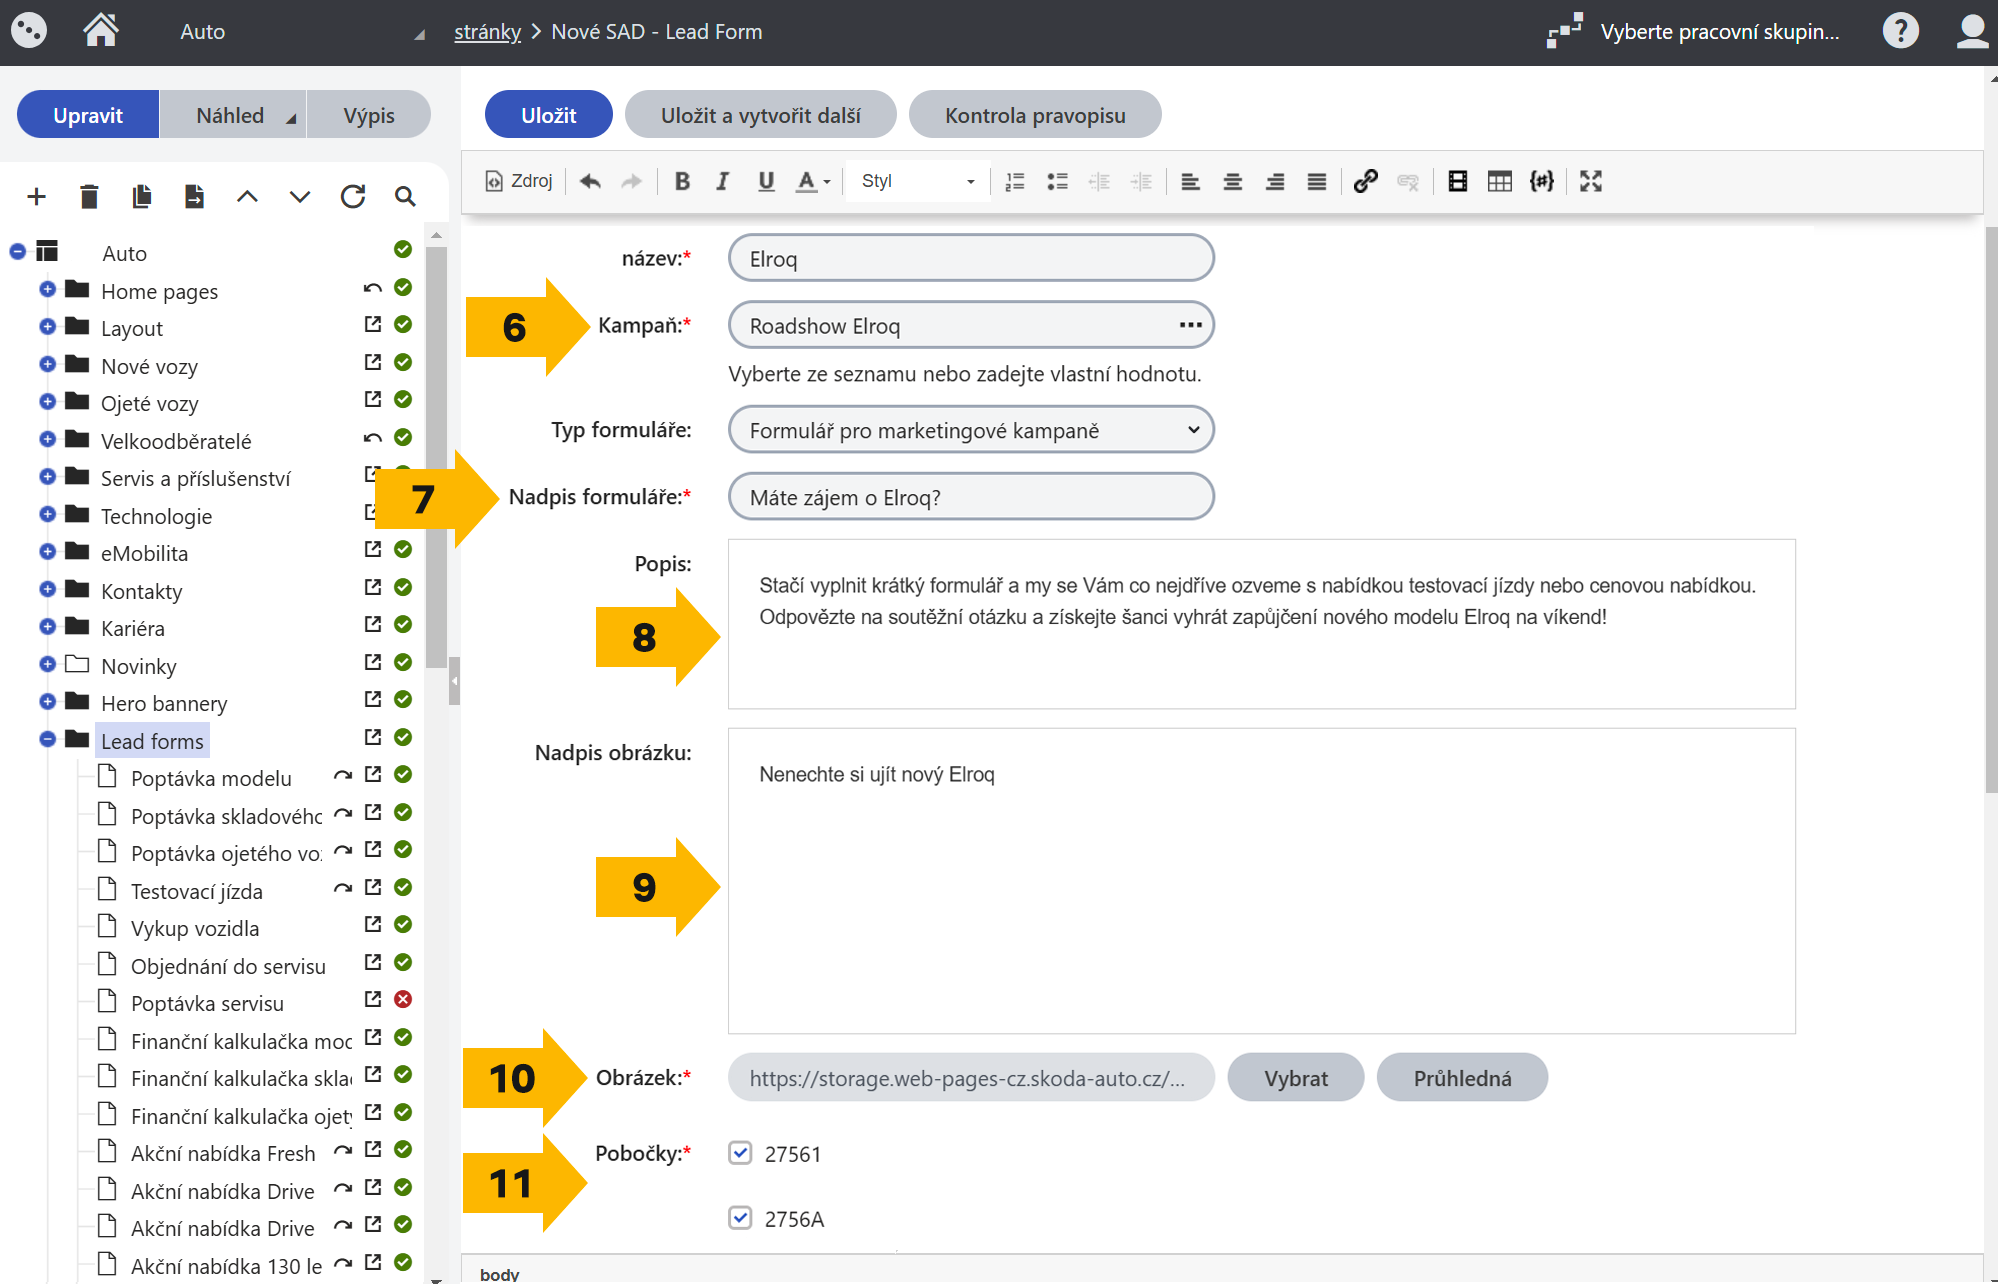Add a new page with plus icon

click(x=37, y=196)
